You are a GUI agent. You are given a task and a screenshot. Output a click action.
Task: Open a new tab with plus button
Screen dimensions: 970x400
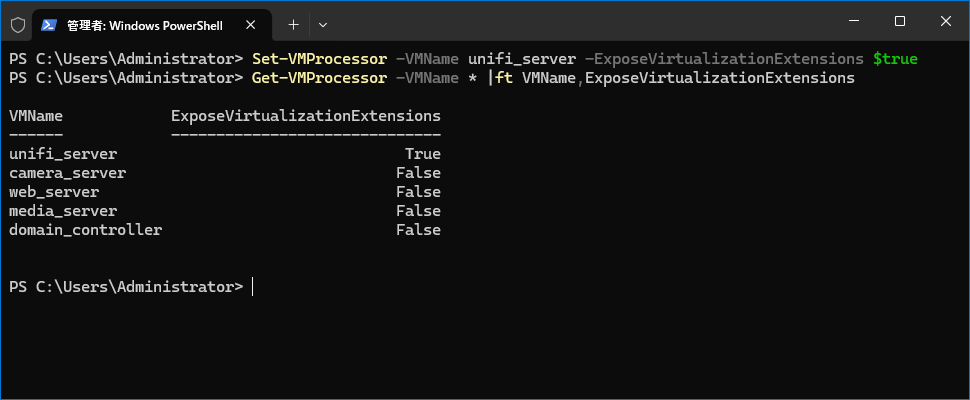coord(293,23)
